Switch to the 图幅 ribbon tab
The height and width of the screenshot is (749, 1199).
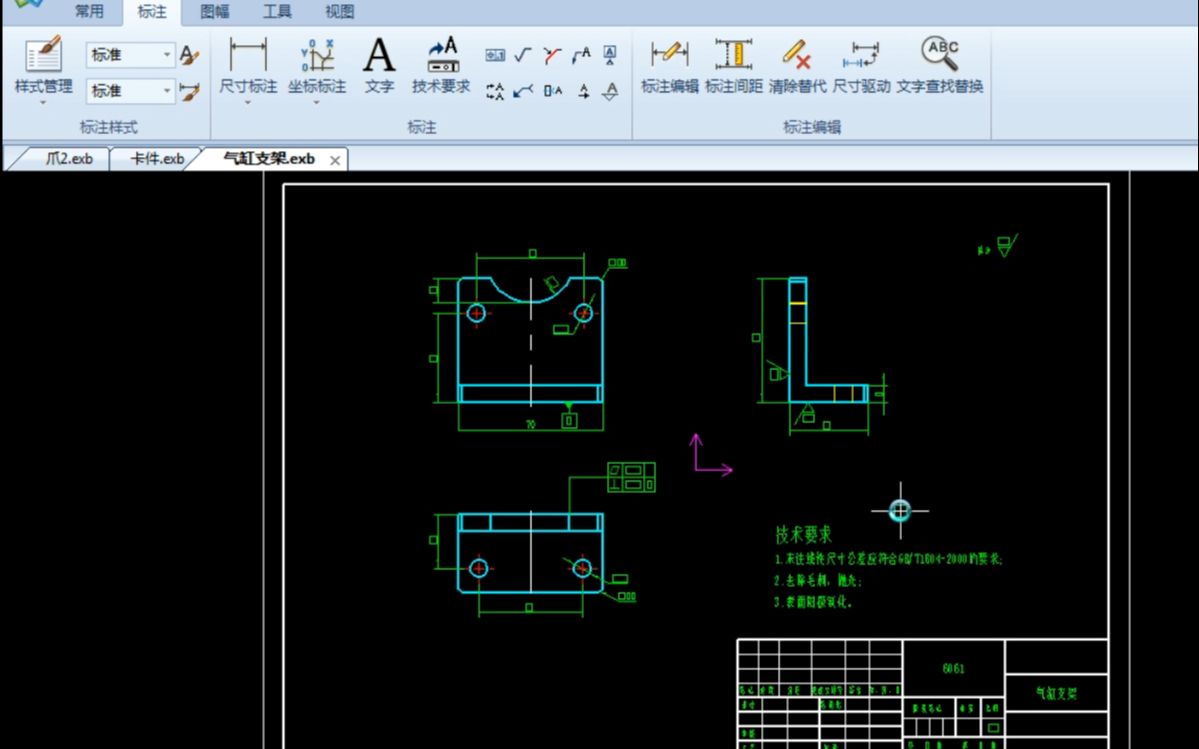(215, 11)
